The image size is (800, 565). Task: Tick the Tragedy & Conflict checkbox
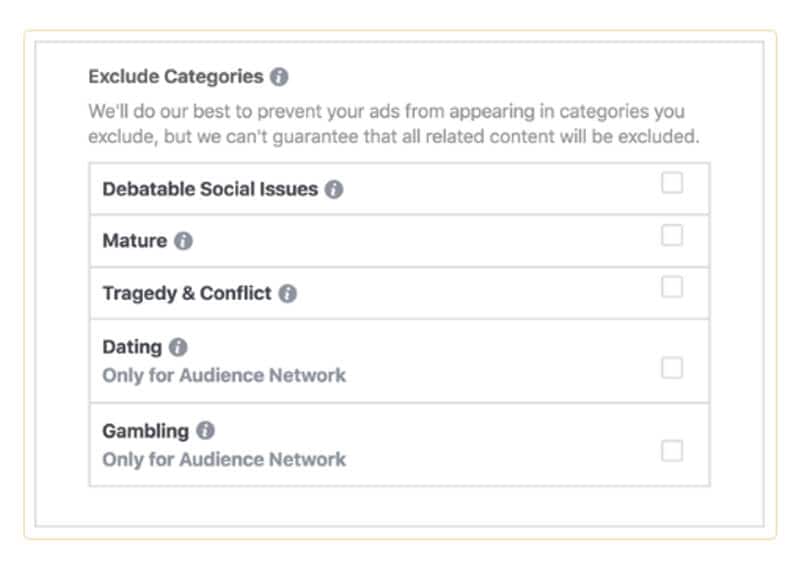coord(672,288)
